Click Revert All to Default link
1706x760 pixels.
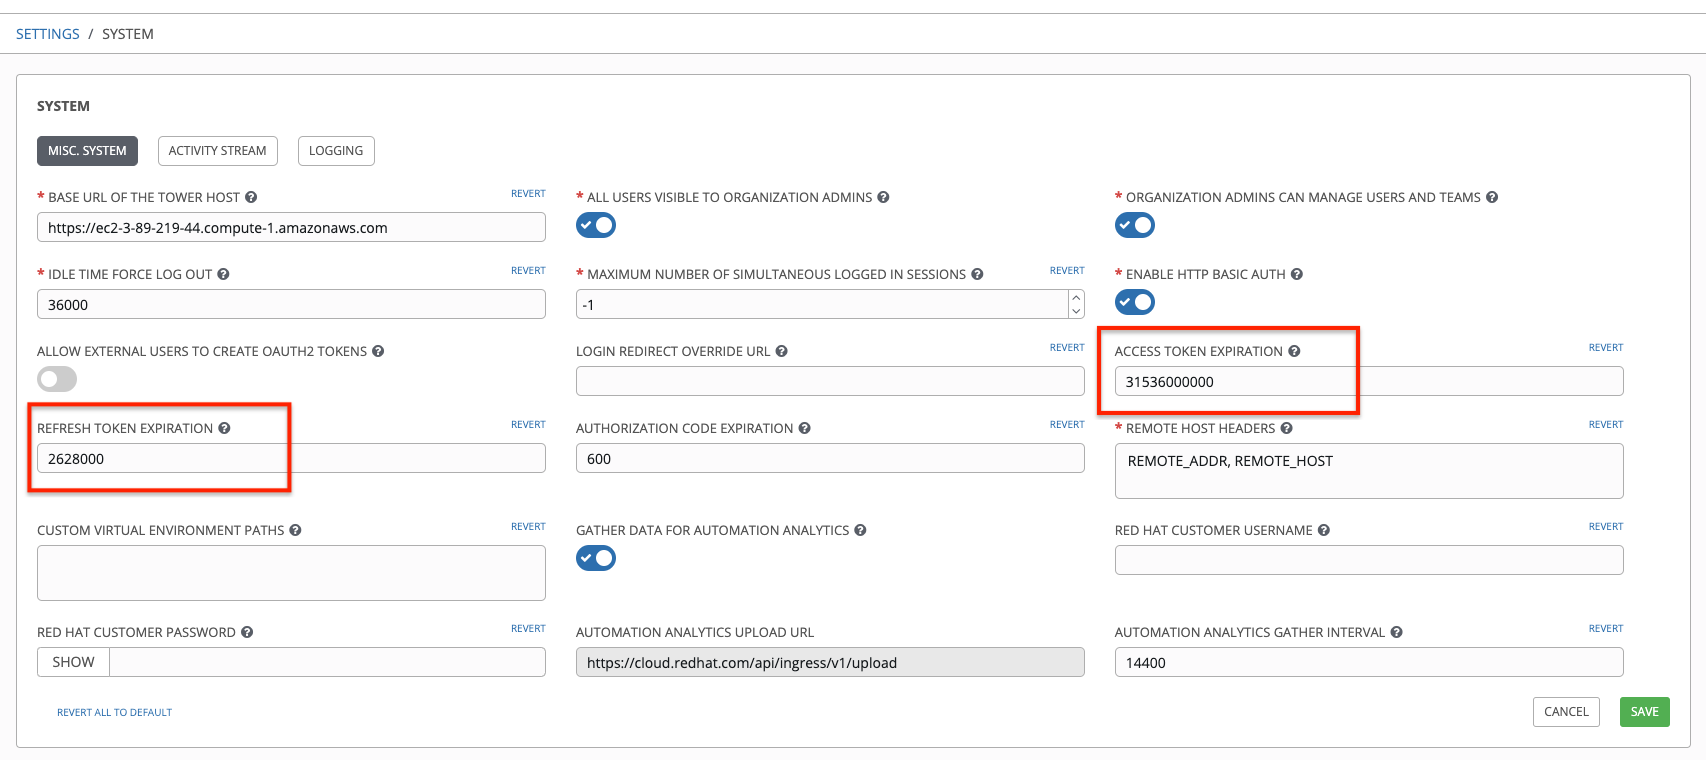tap(114, 713)
